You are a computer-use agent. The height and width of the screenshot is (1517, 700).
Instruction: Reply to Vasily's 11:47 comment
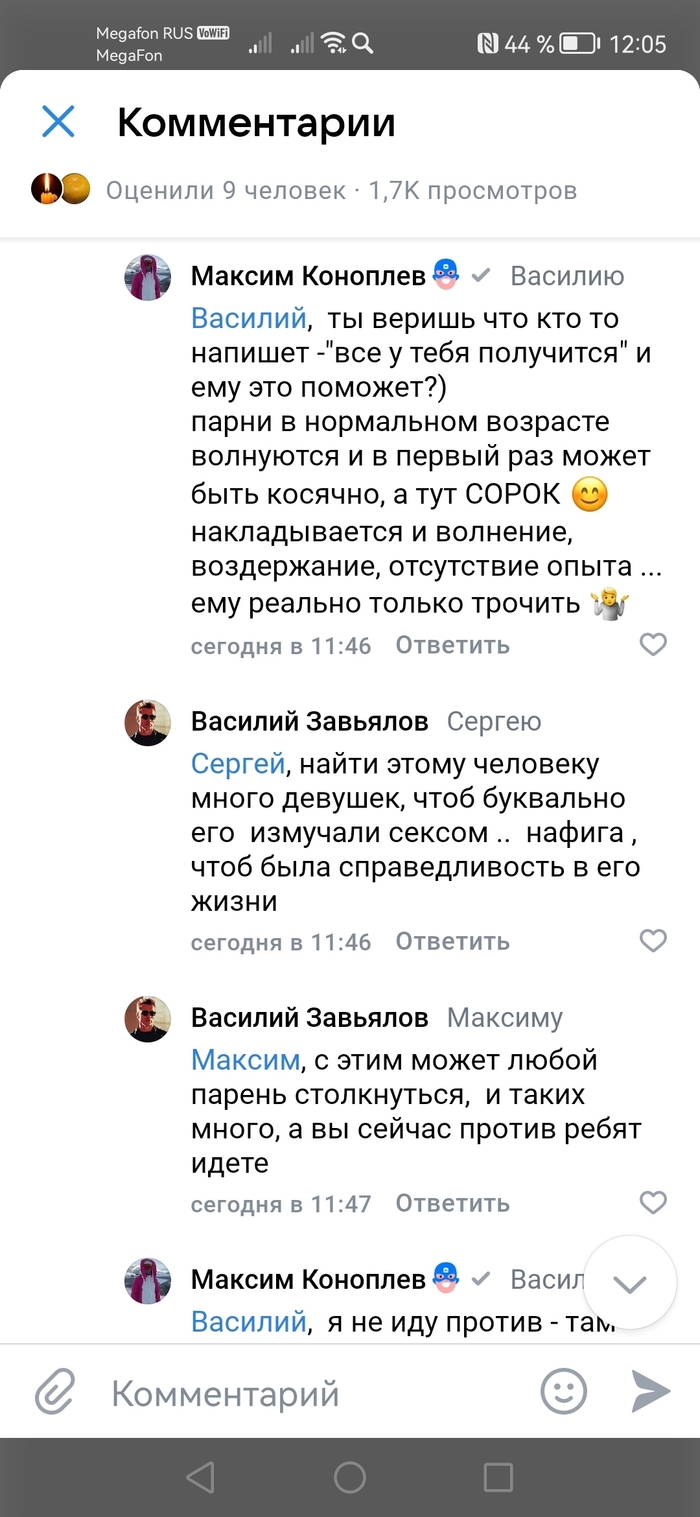[452, 1203]
